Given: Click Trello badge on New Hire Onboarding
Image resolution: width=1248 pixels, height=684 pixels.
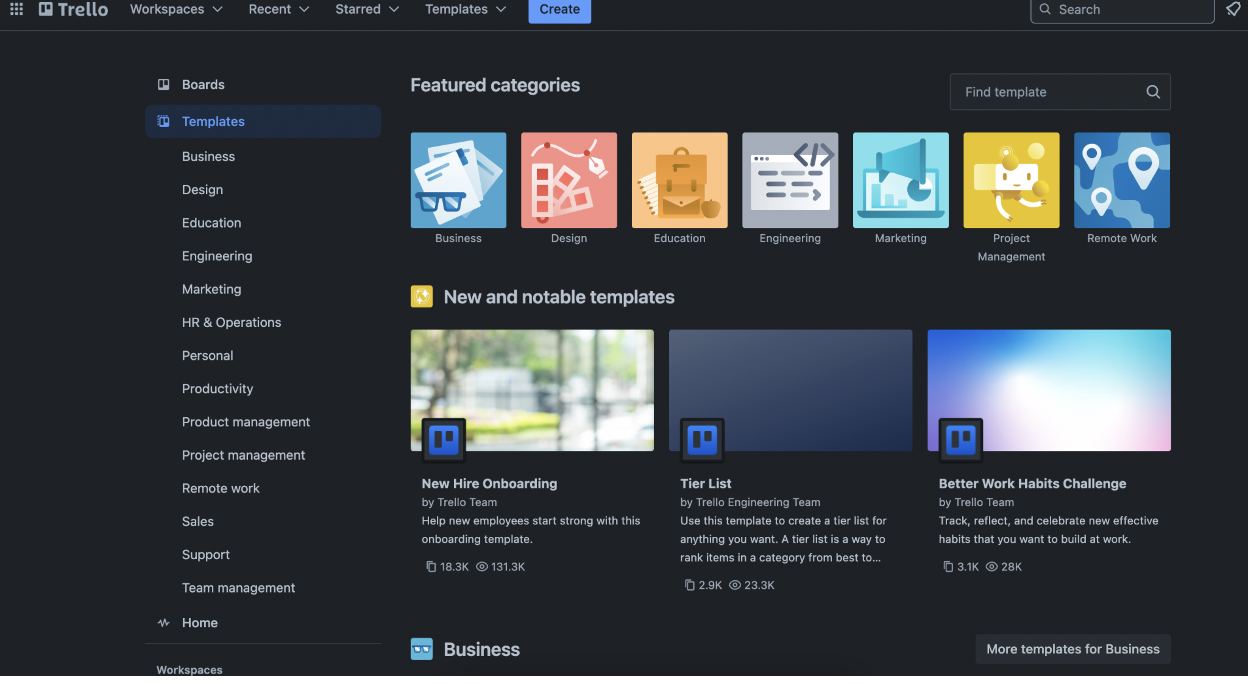Looking at the screenshot, I should click(x=444, y=440).
